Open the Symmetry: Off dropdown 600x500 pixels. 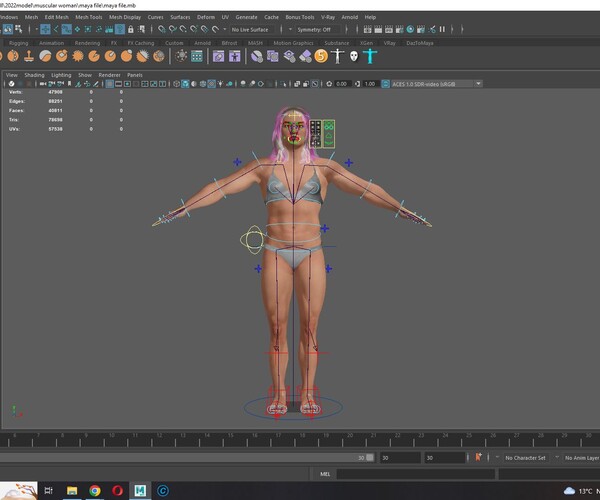[317, 29]
